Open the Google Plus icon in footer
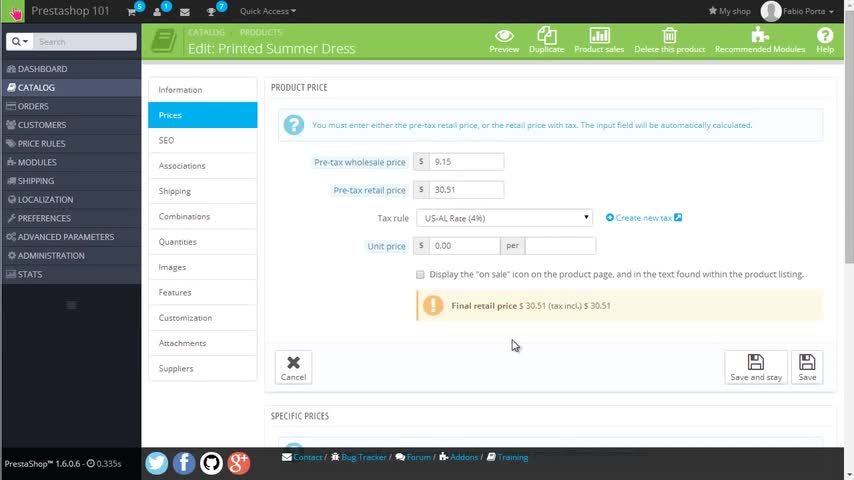 (x=239, y=463)
